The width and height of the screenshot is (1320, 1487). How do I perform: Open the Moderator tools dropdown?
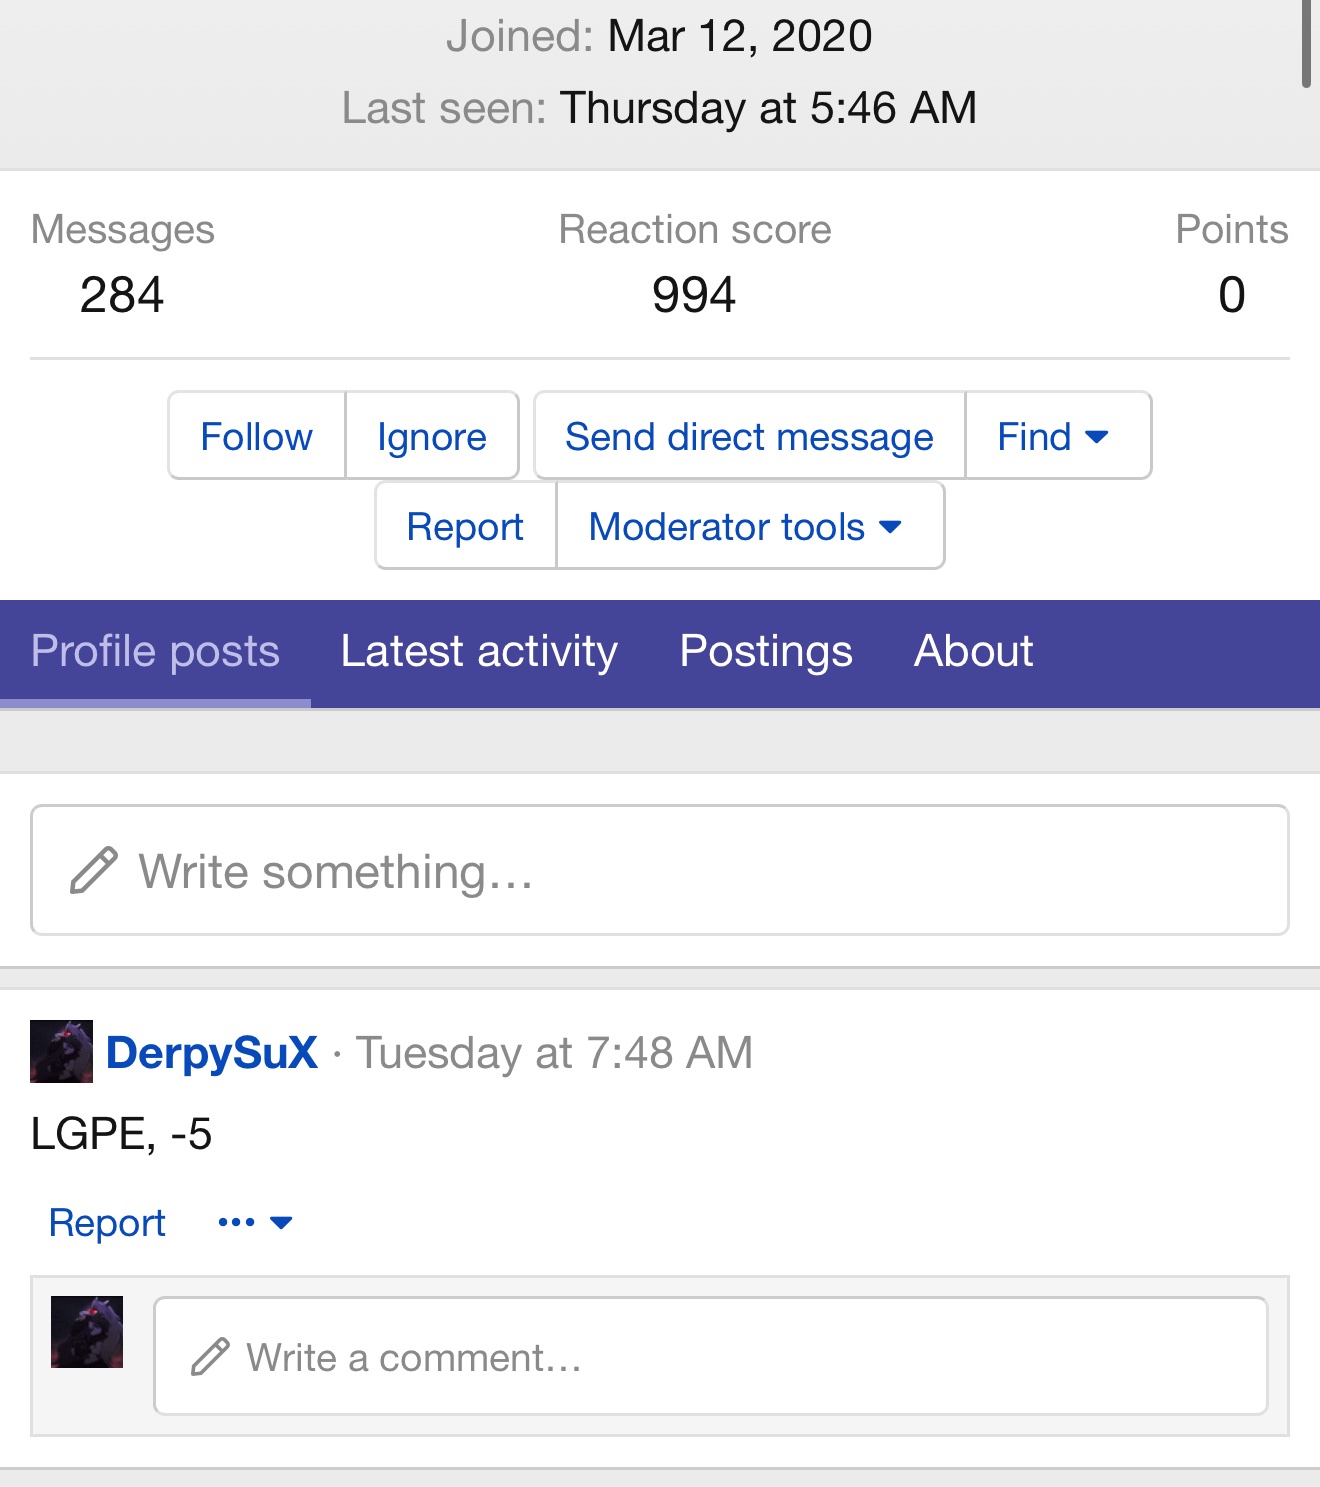coord(750,526)
